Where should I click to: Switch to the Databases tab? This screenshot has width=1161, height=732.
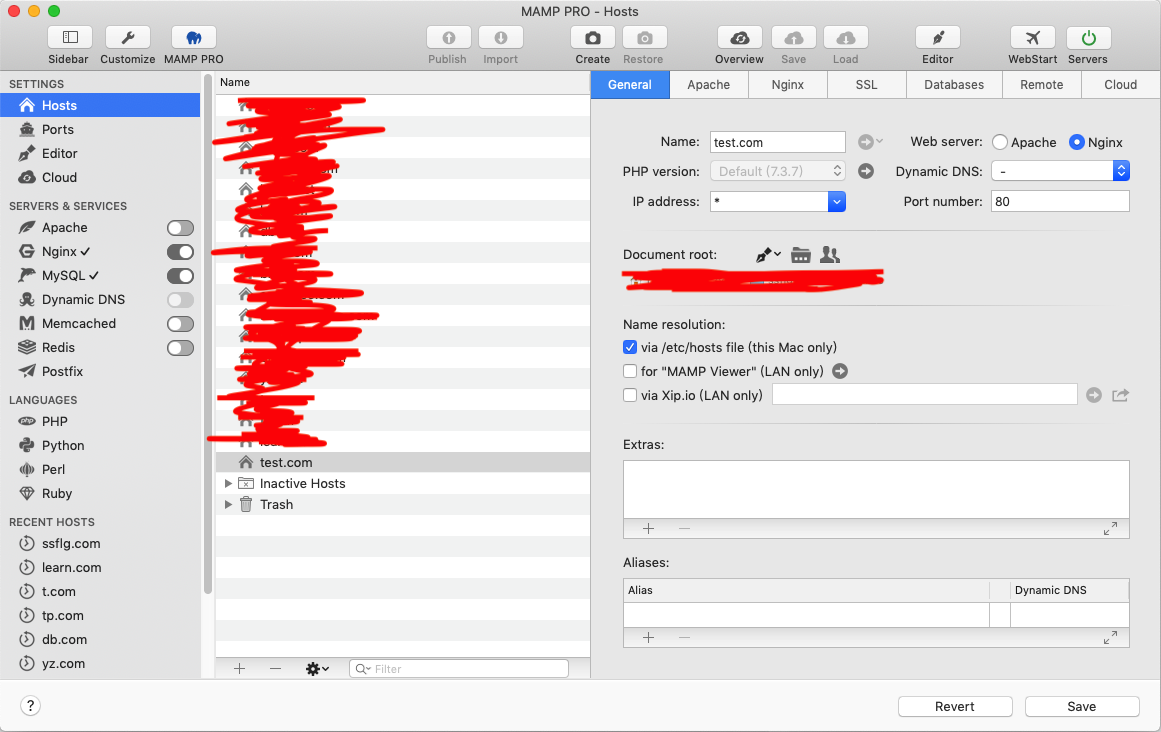click(x=954, y=84)
